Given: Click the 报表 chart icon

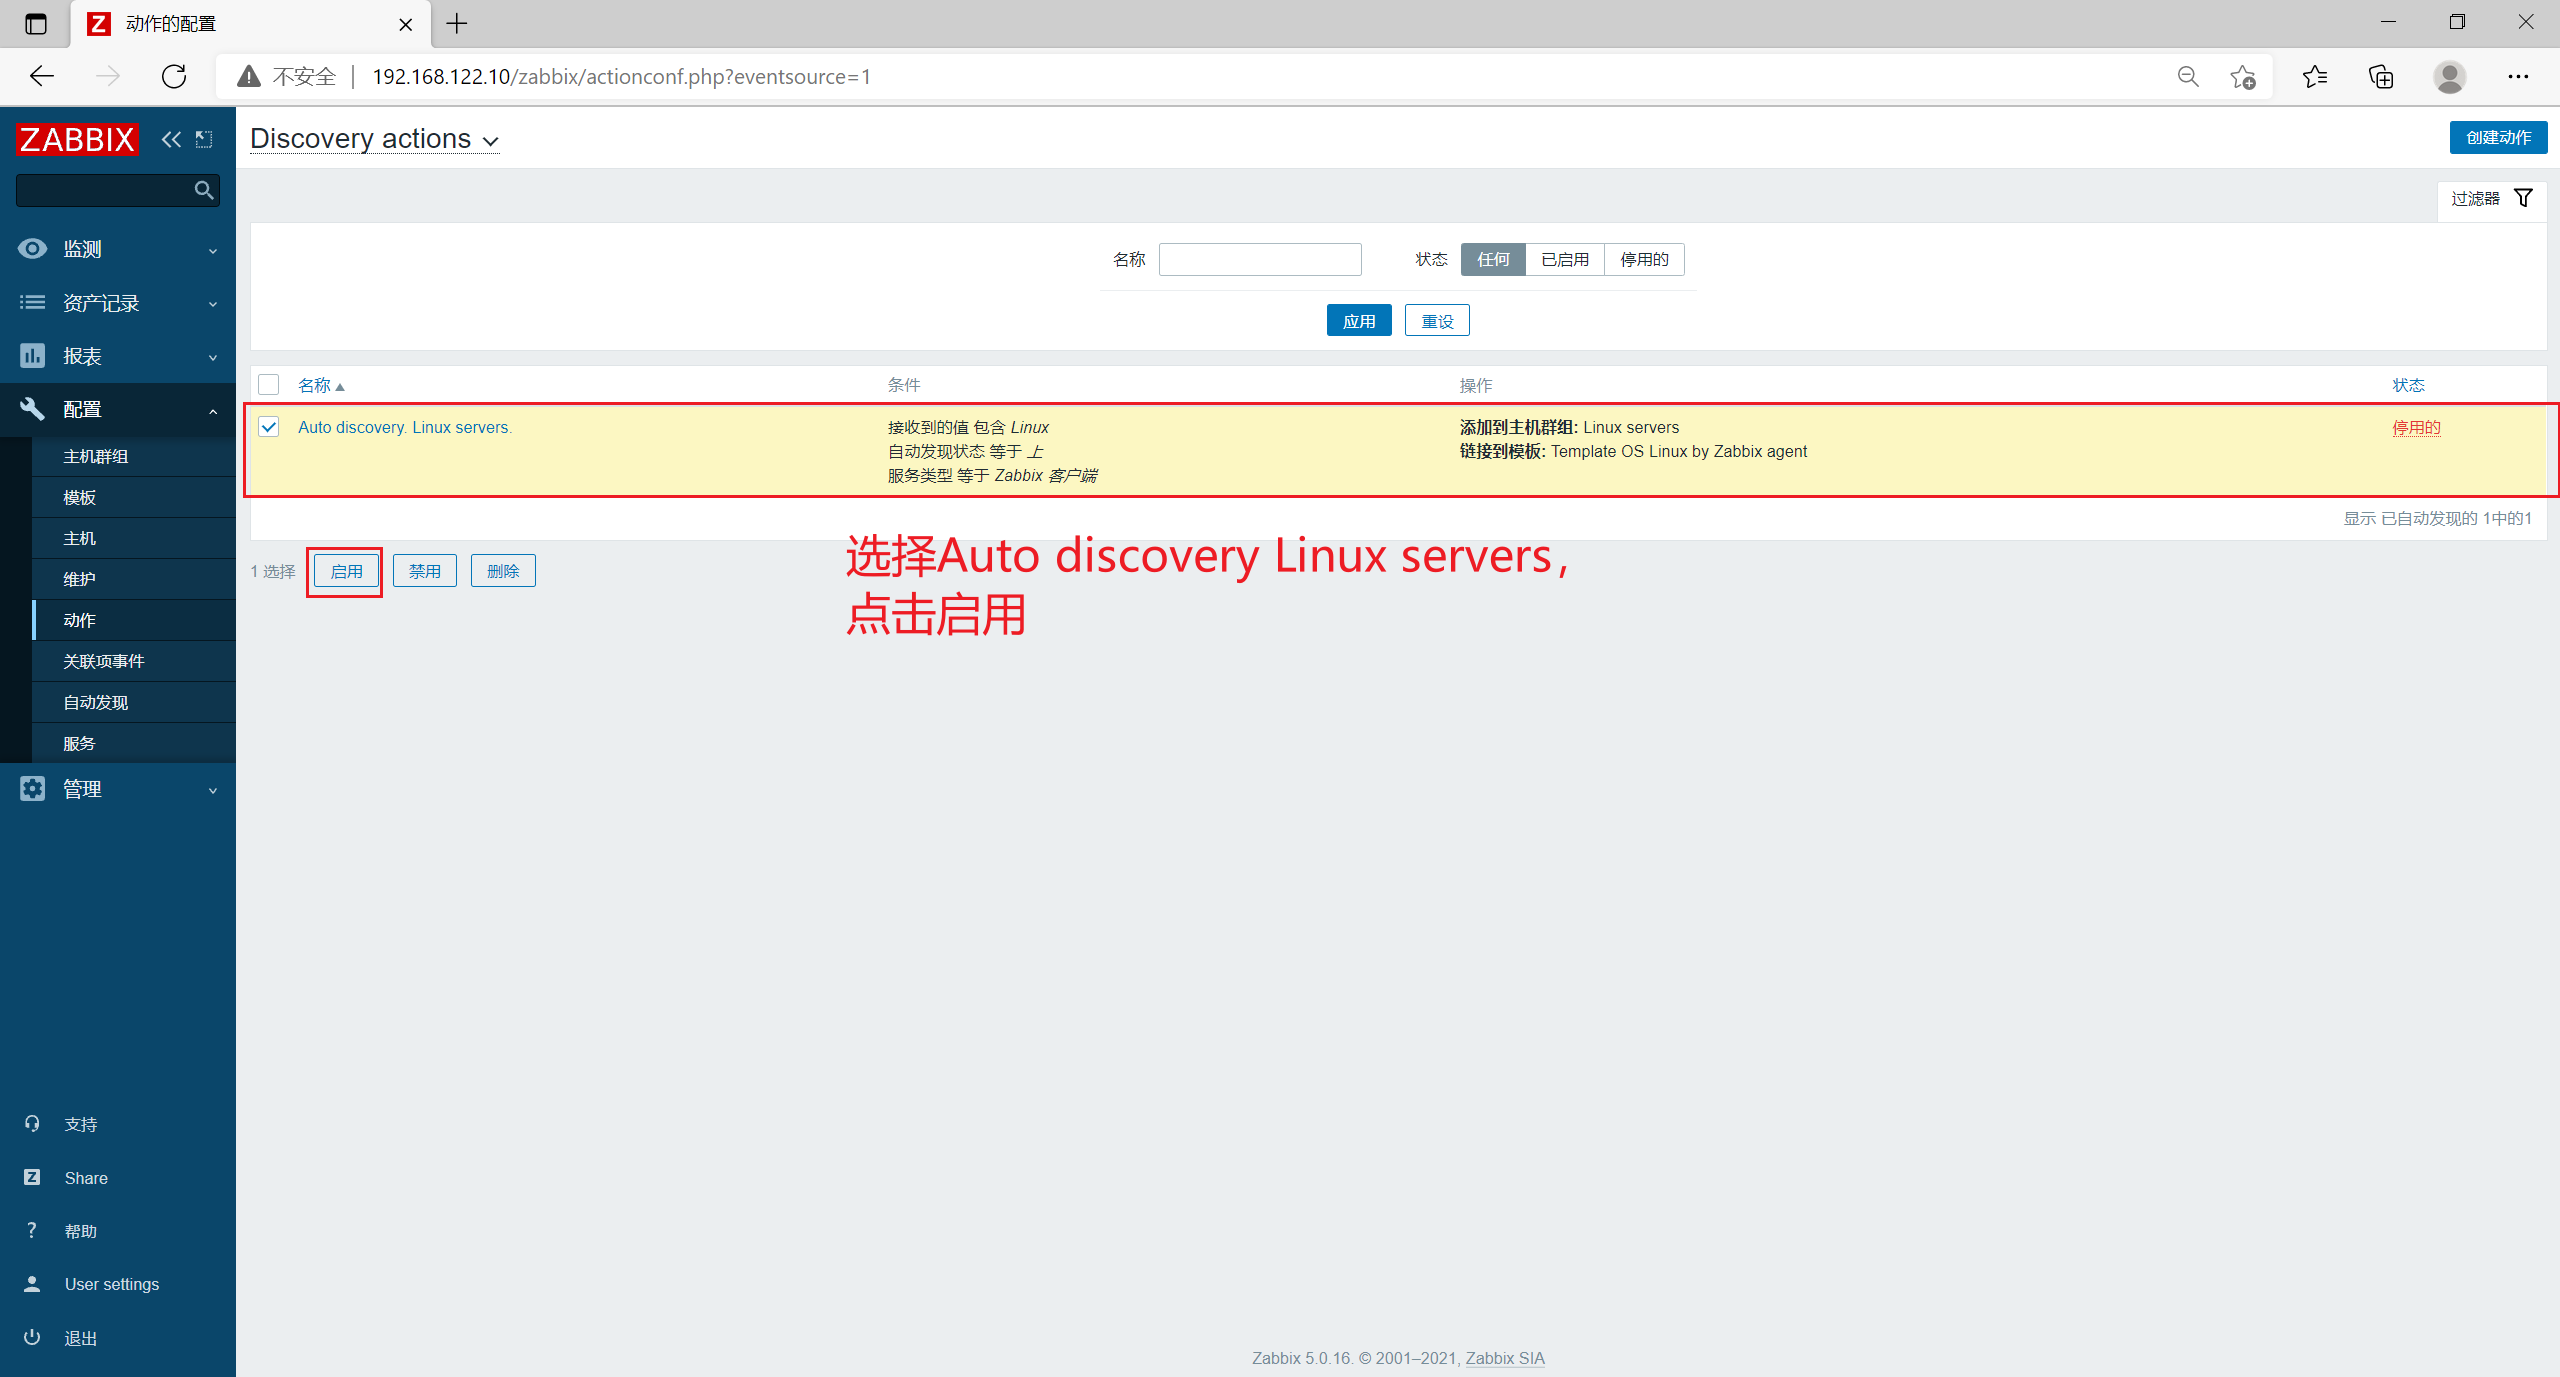Looking at the screenshot, I should (32, 356).
